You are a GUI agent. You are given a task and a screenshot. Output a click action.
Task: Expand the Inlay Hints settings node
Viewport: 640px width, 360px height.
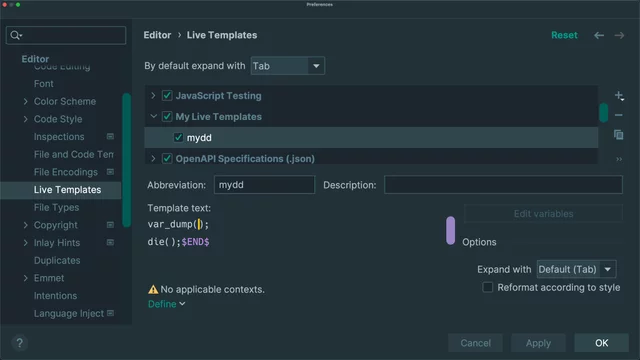pos(25,242)
